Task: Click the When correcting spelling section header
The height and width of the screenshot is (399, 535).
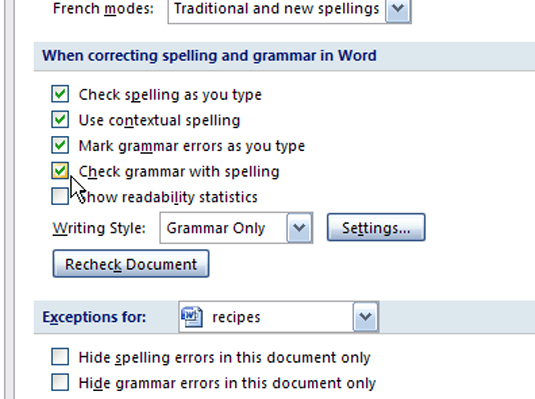Action: [209, 55]
